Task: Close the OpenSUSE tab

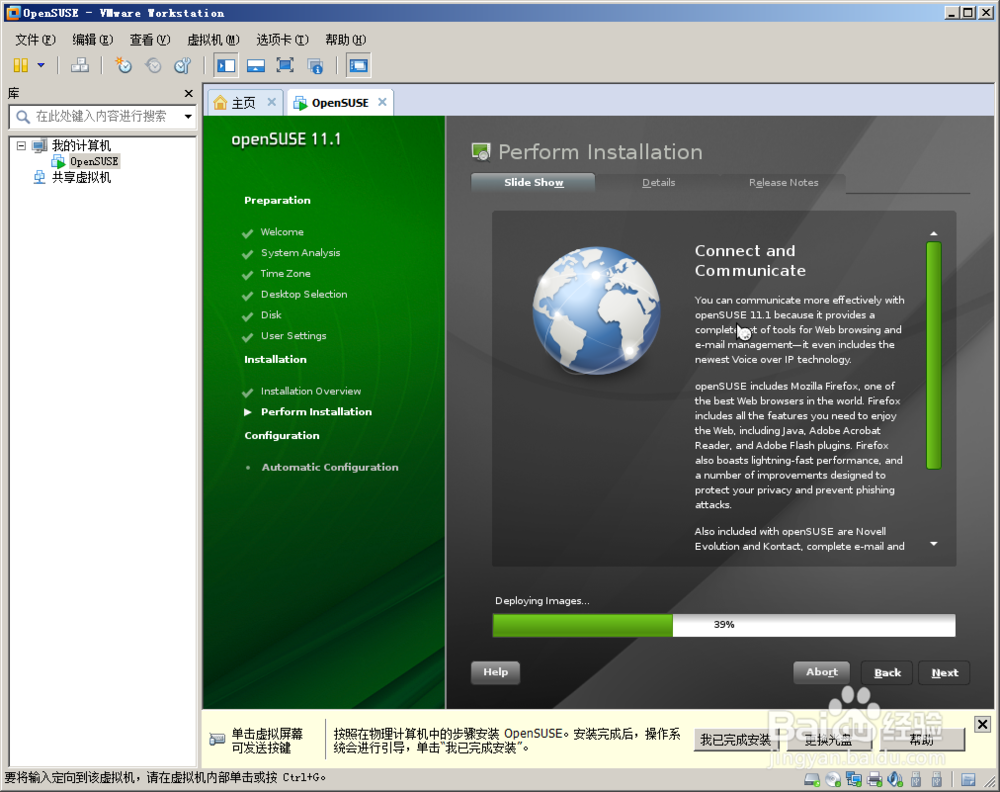Action: [382, 102]
